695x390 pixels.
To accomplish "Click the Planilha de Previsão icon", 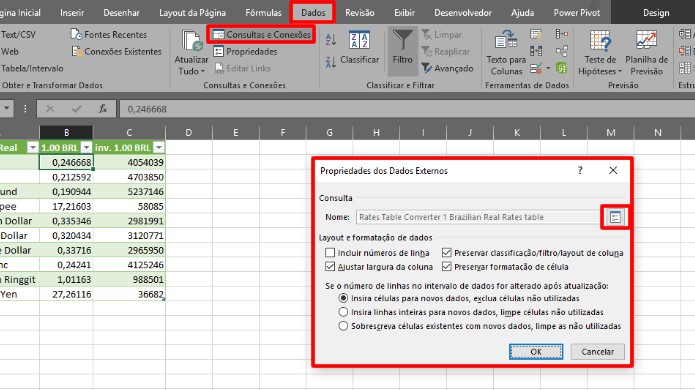I will coord(646,53).
